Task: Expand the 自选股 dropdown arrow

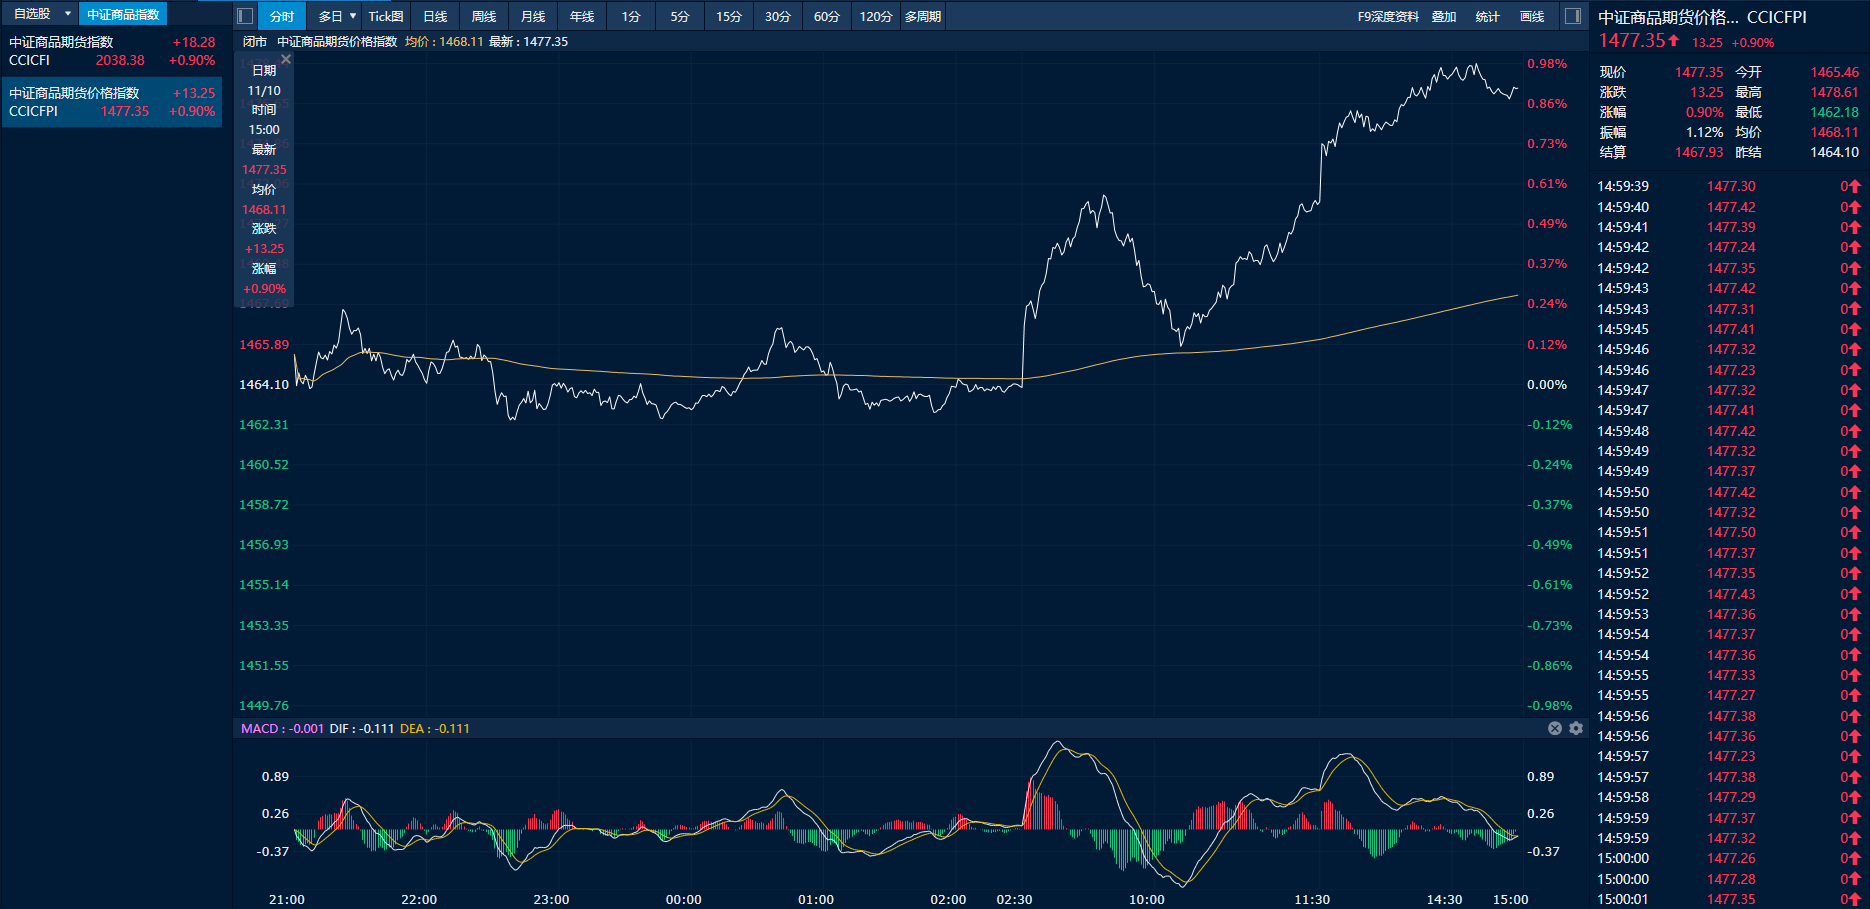Action: coord(68,14)
